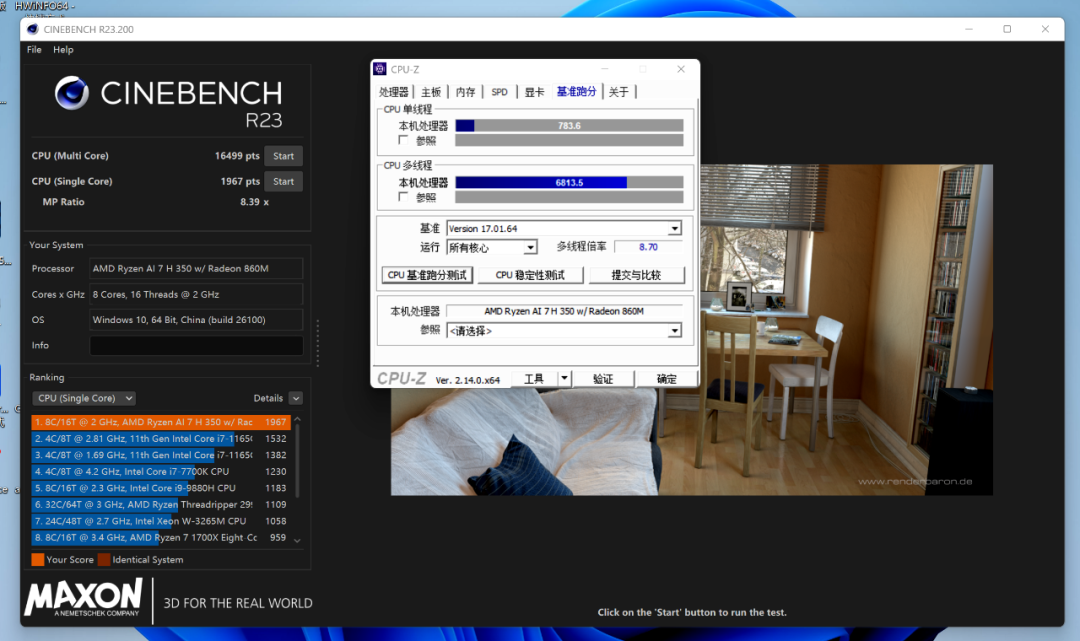Switch to the 内存 tab in CPU-Z

[465, 92]
